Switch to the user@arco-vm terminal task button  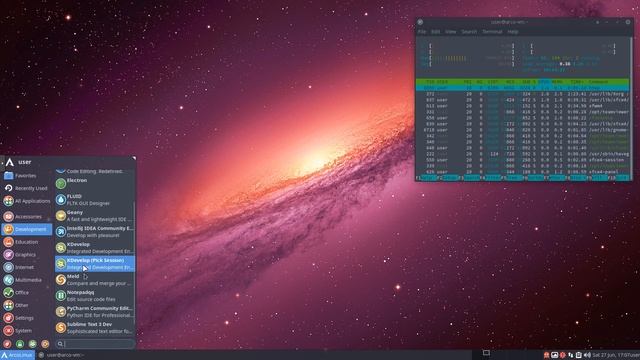coord(61,355)
